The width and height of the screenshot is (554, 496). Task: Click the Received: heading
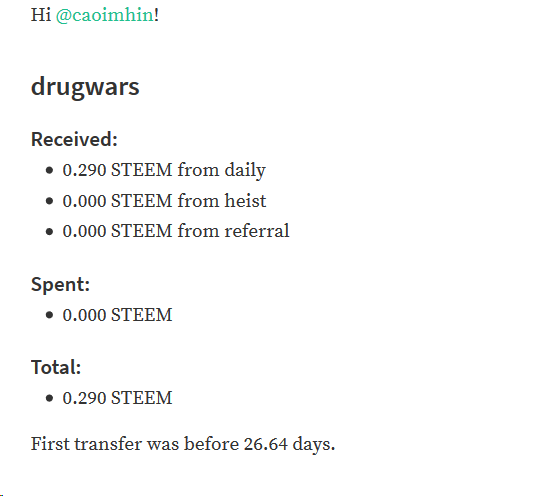74,139
